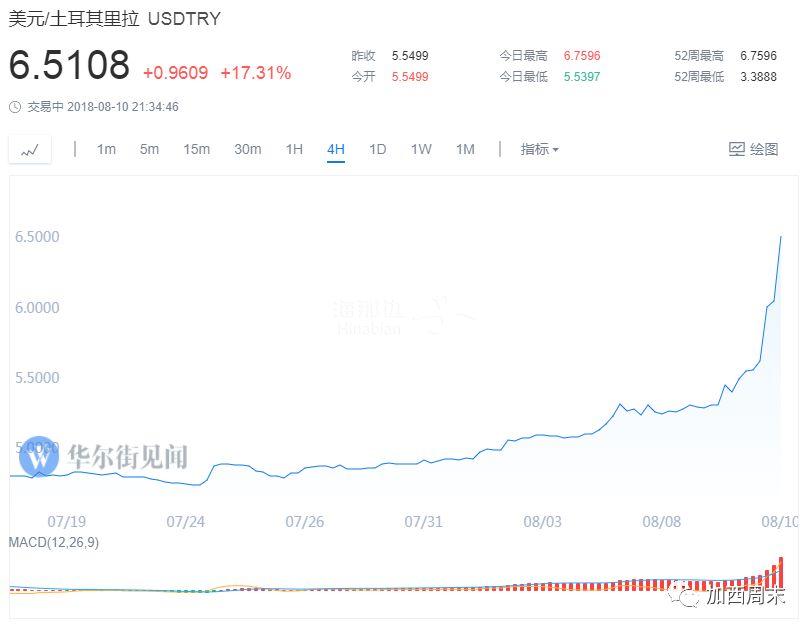Select the 1H interval

pyautogui.click(x=294, y=150)
